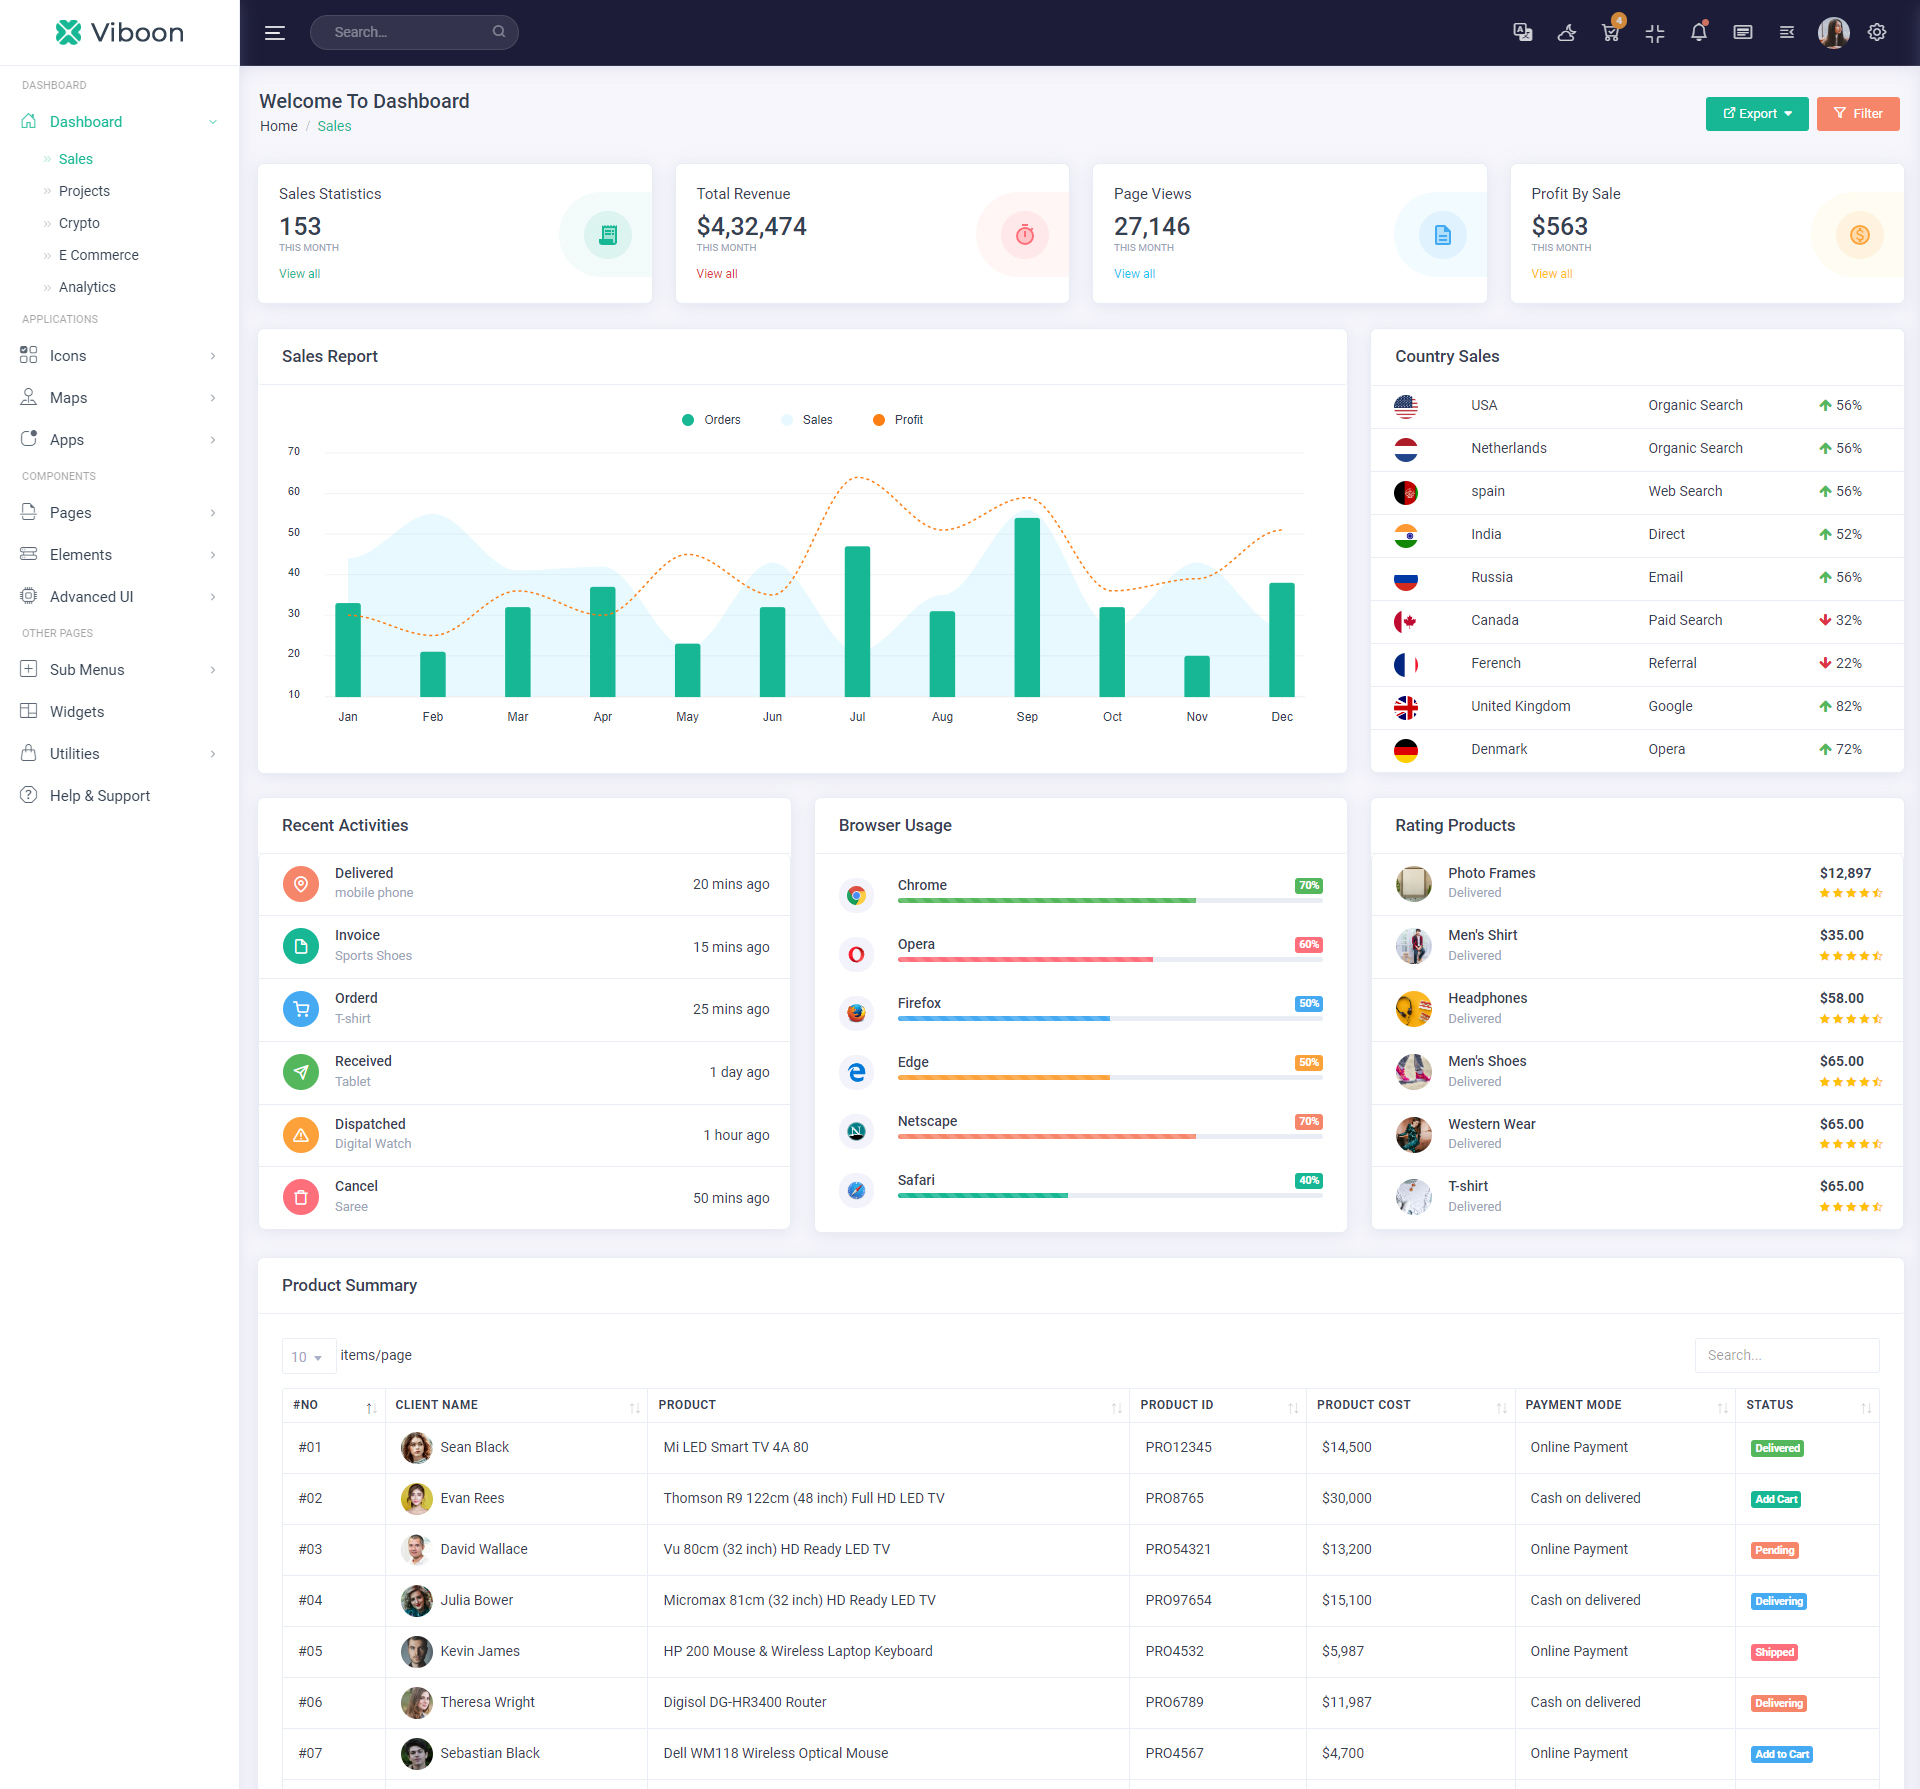
Task: Open the items per page dropdown
Action: [x=307, y=1357]
